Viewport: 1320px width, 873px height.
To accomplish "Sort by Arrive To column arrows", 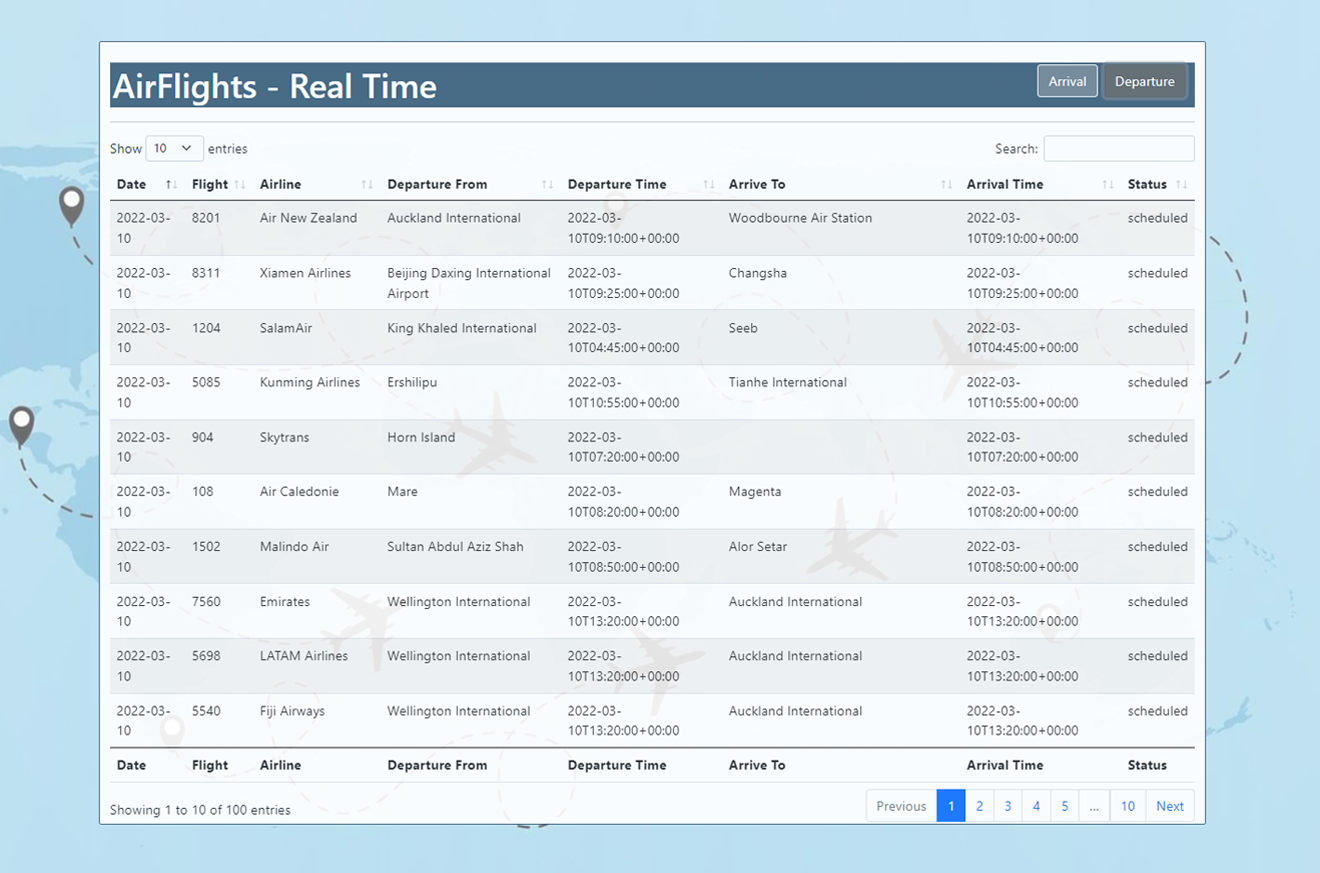I will point(946,185).
